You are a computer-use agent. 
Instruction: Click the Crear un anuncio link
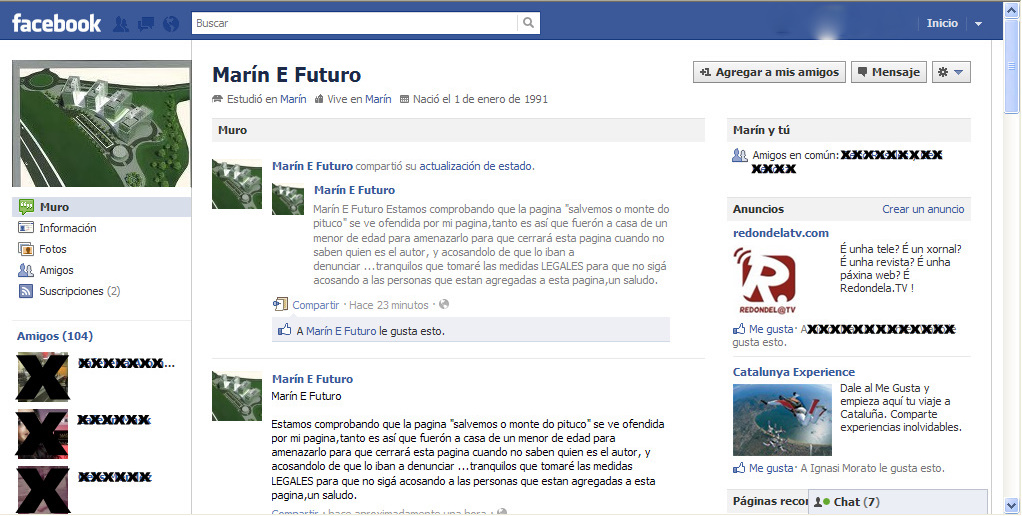[x=922, y=209]
